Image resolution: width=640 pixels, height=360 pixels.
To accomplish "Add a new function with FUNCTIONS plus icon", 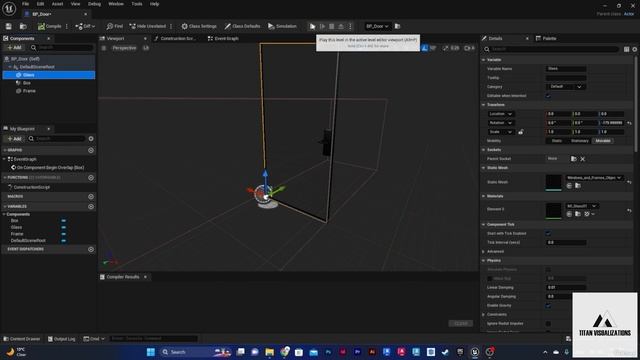I will tap(91, 178).
